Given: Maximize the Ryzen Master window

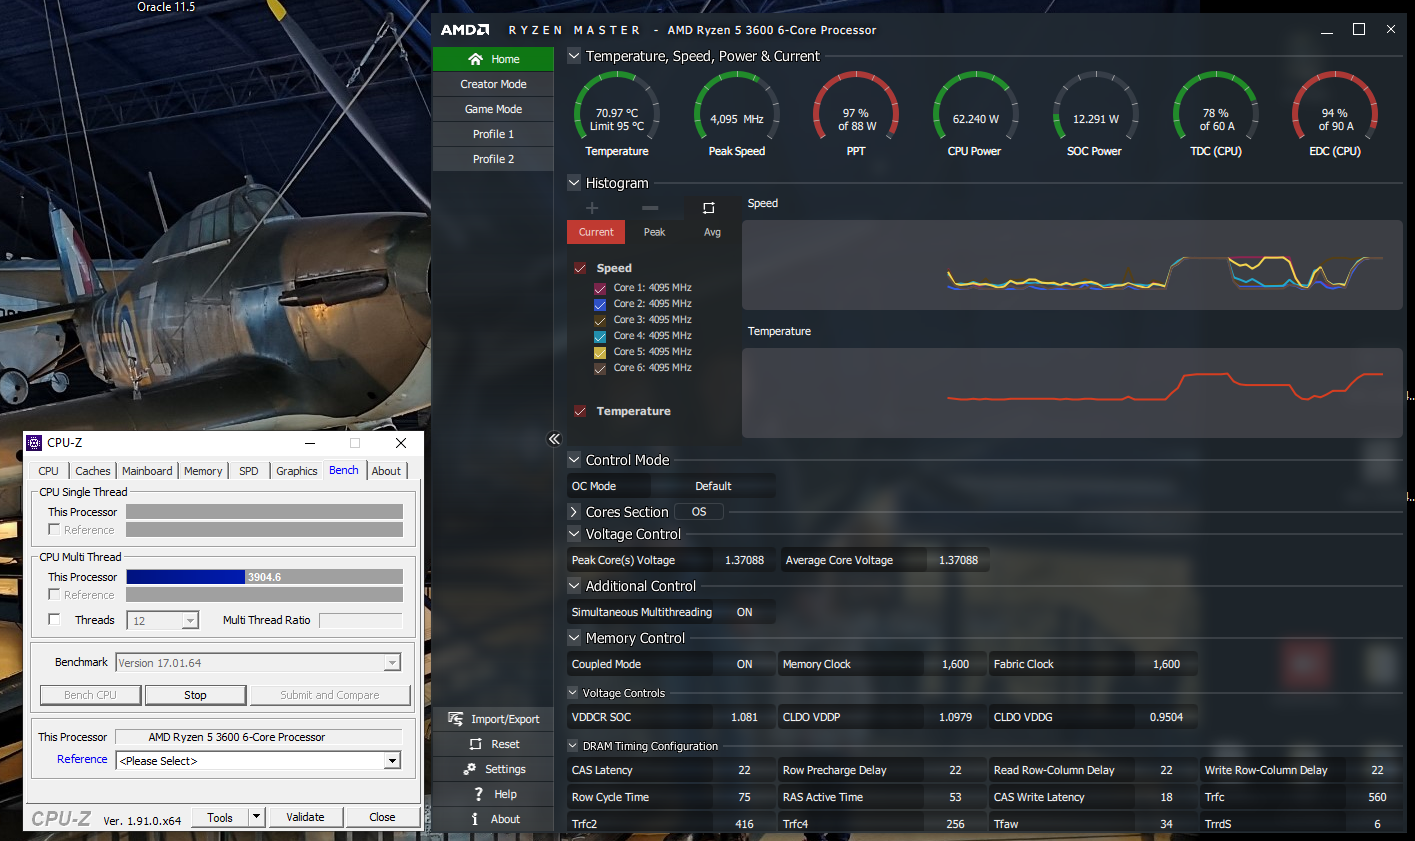Looking at the screenshot, I should point(1359,30).
